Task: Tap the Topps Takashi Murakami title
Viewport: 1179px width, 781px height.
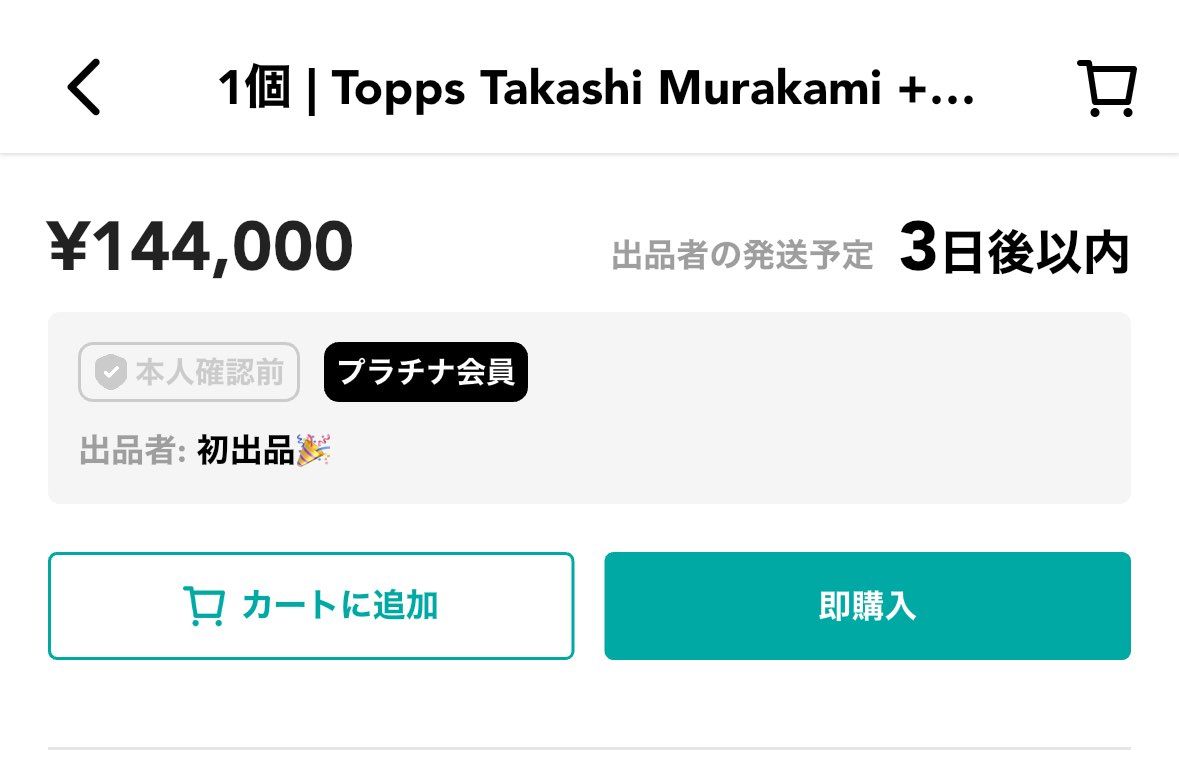Action: 606,88
